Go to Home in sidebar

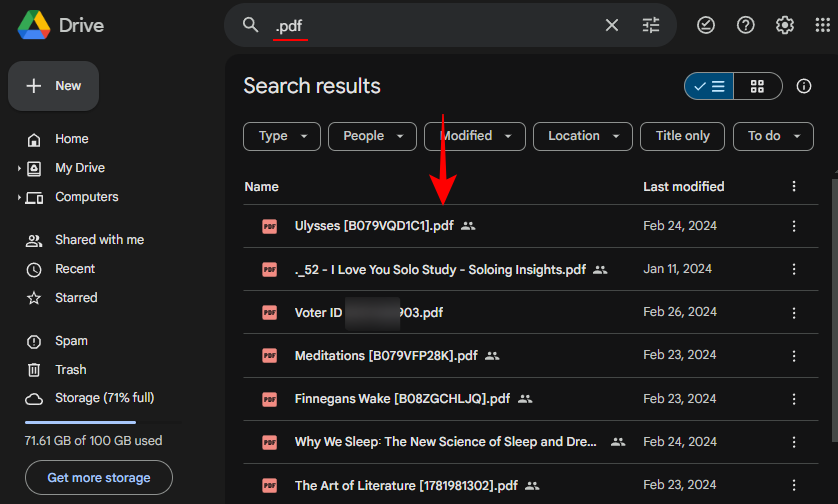click(72, 139)
